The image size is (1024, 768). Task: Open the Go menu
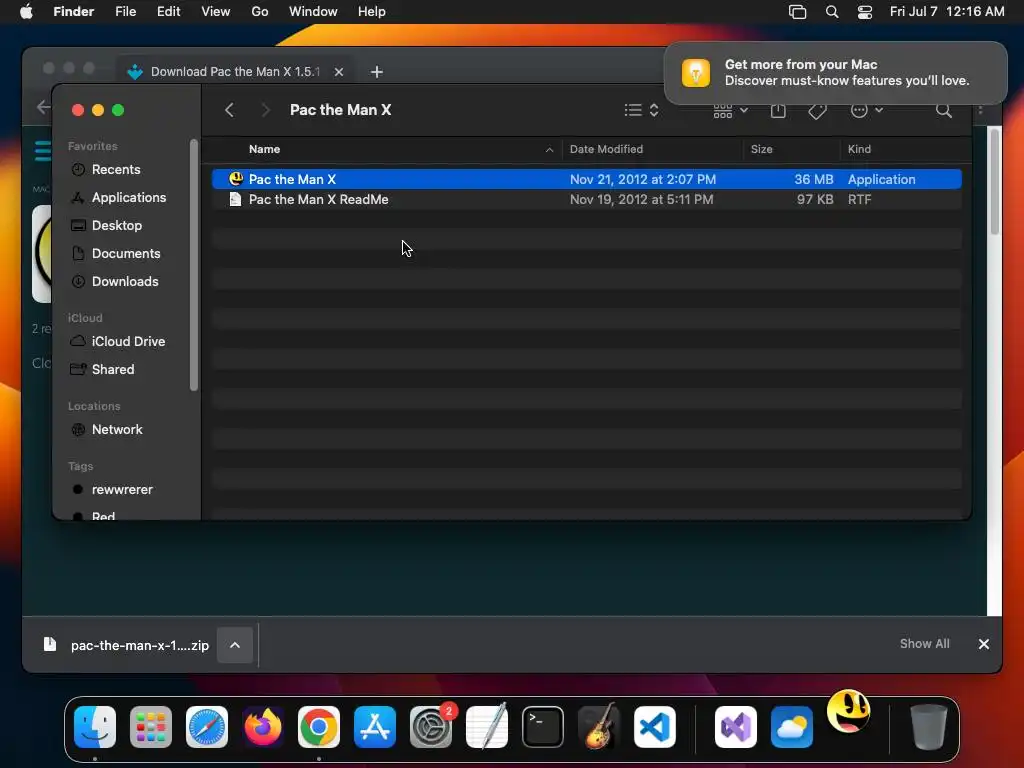tap(260, 12)
